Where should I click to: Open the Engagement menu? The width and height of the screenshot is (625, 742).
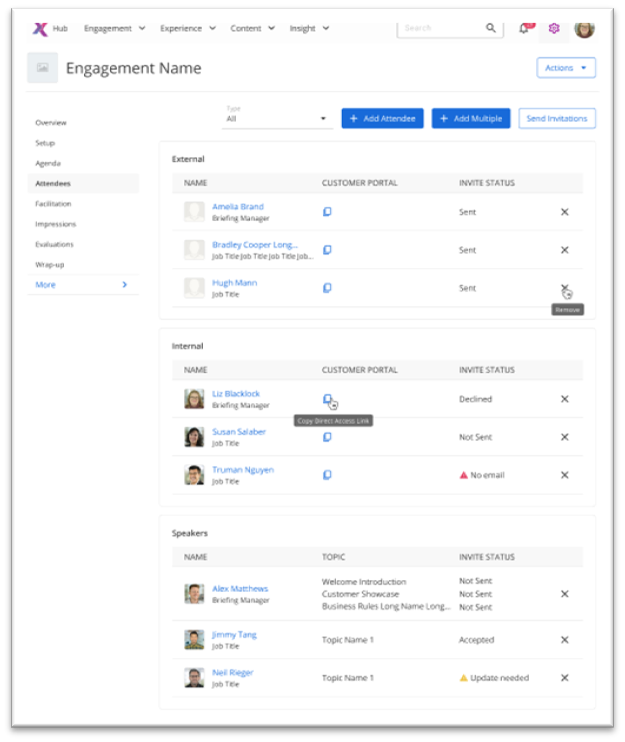tap(114, 29)
